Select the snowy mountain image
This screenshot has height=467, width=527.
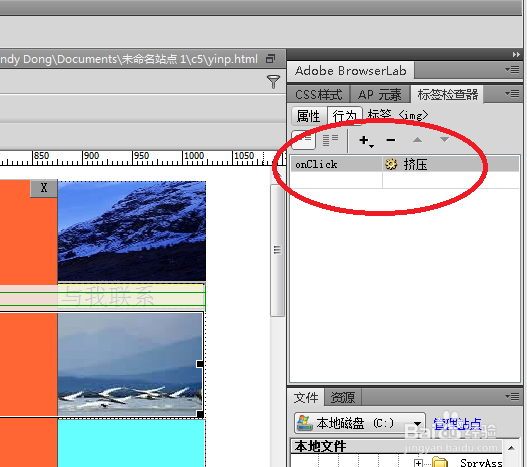(132, 231)
